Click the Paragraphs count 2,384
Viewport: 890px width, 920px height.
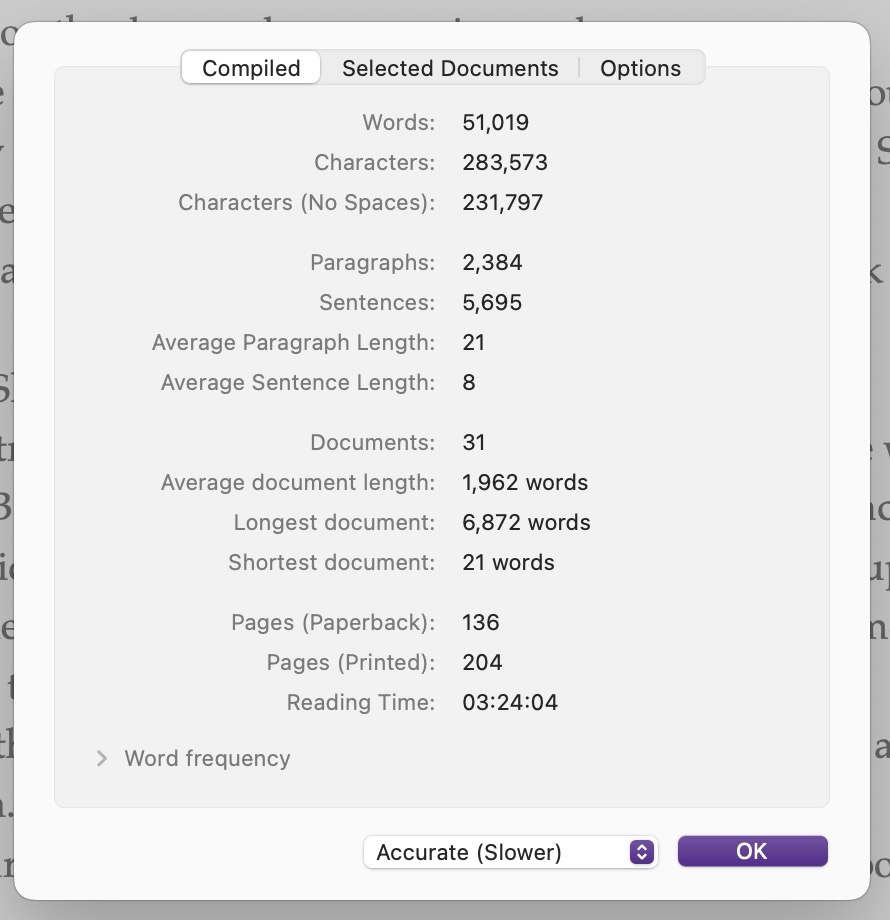[492, 263]
